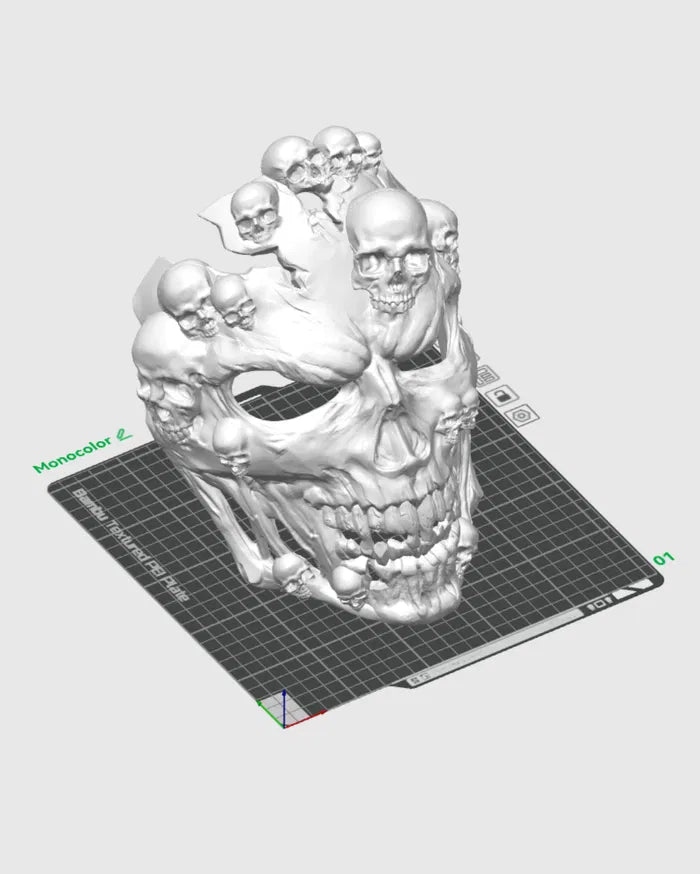Click the red X axis line at origin
Screen dimensions: 700x874
pos(310,716)
